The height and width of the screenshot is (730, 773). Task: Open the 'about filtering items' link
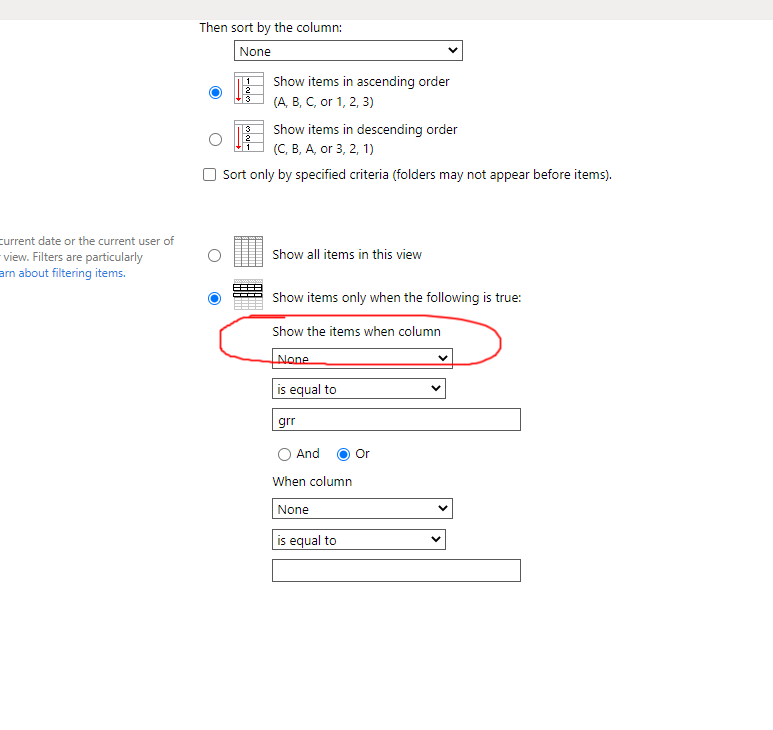(x=63, y=273)
